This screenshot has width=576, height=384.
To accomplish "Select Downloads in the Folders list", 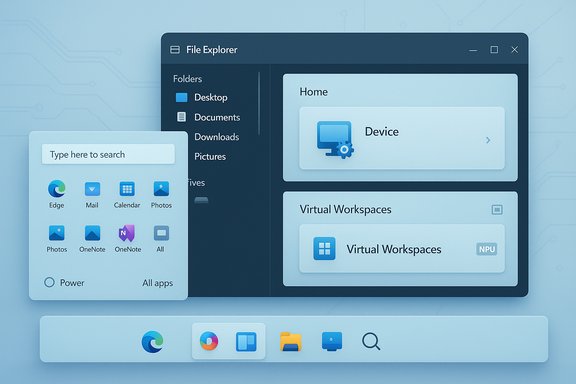I will coord(217,137).
